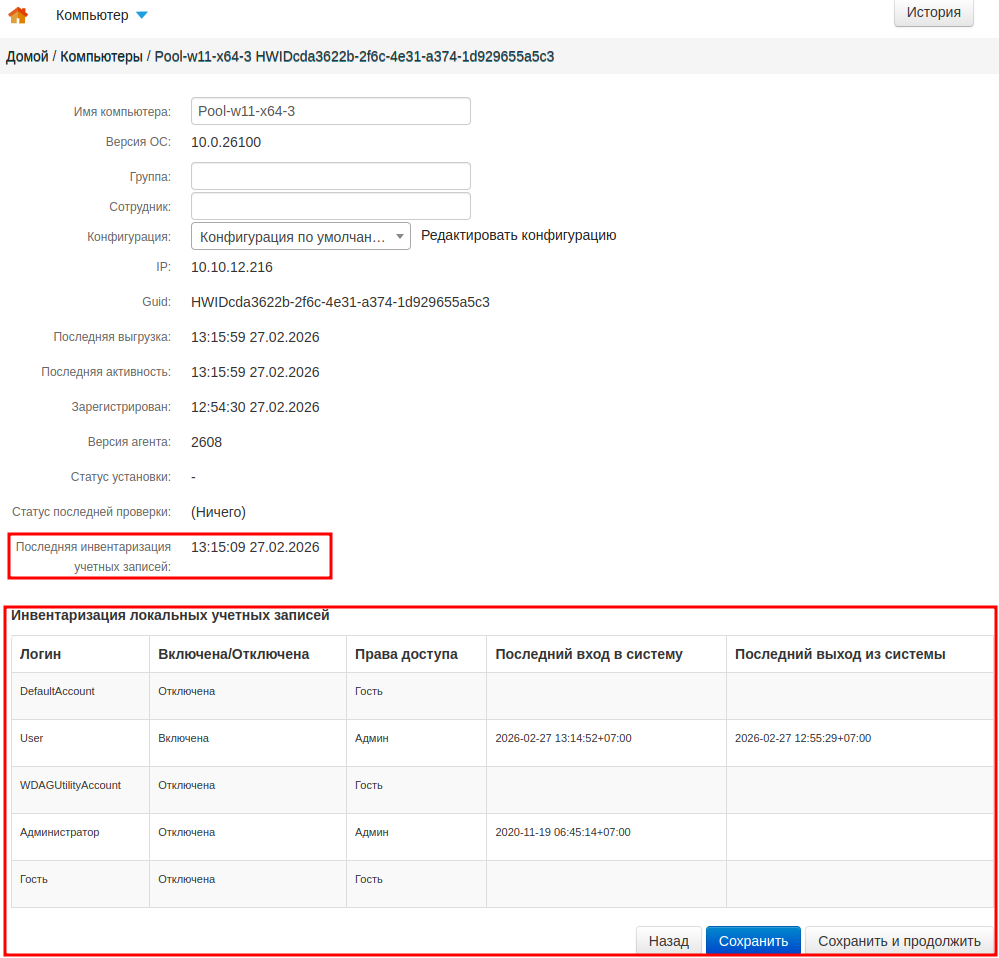Open Компьютеры breadcrumb link

pyautogui.click(x=101, y=57)
